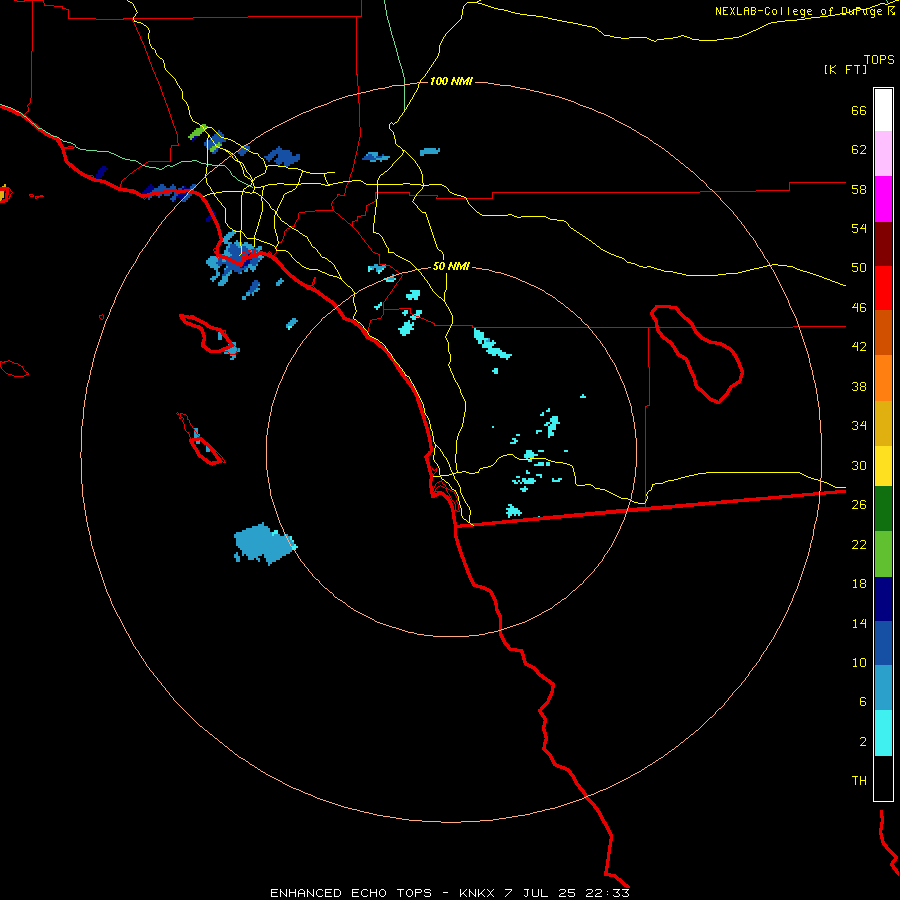900x900 pixels.
Task: Click the 'KNKX' radar site identifier
Action: 476,893
